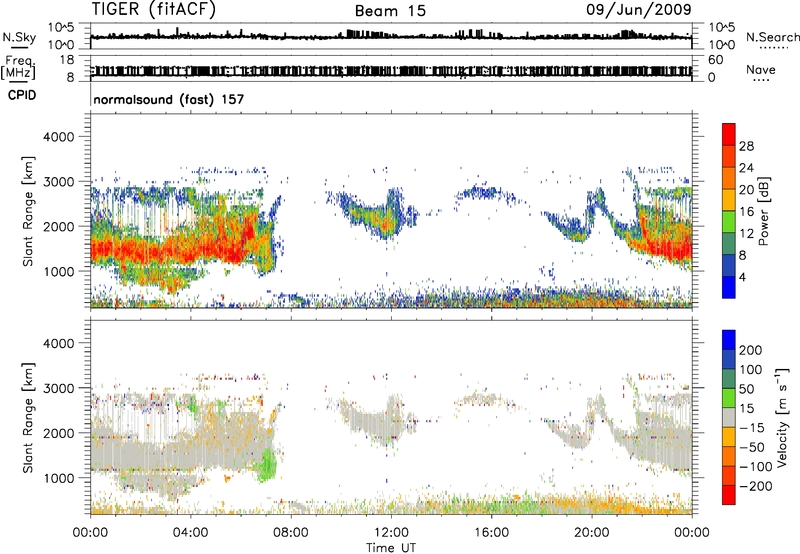
Task: Click the date "09/Jun/2009"
Action: (x=639, y=9)
